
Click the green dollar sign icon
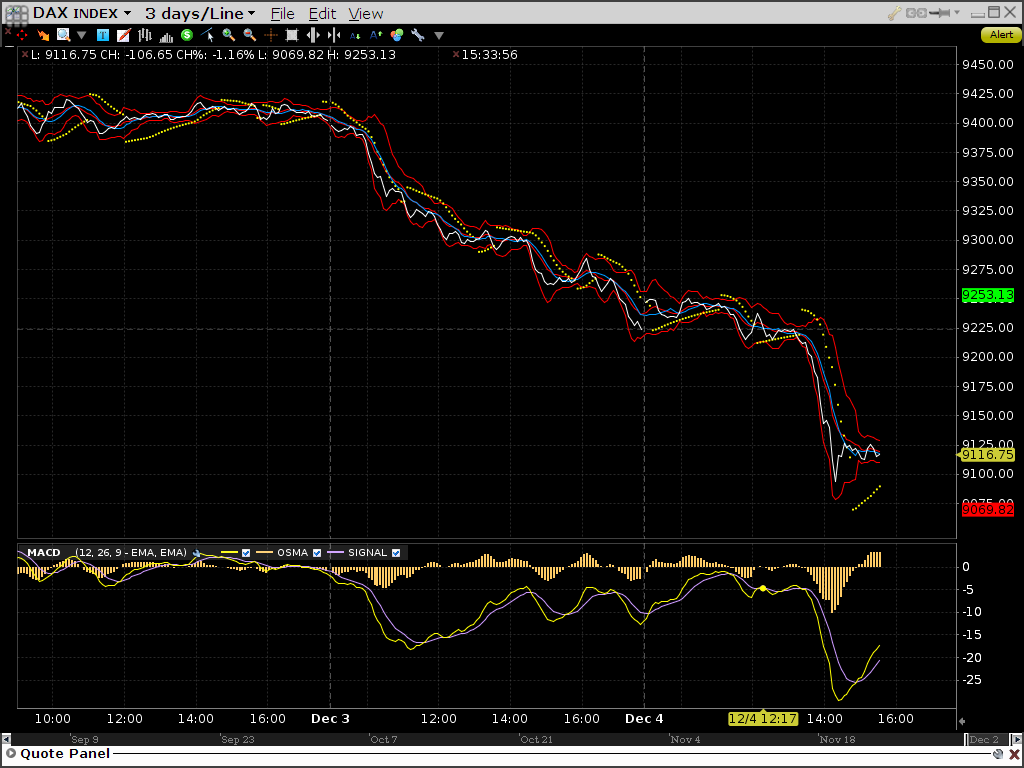pos(187,35)
